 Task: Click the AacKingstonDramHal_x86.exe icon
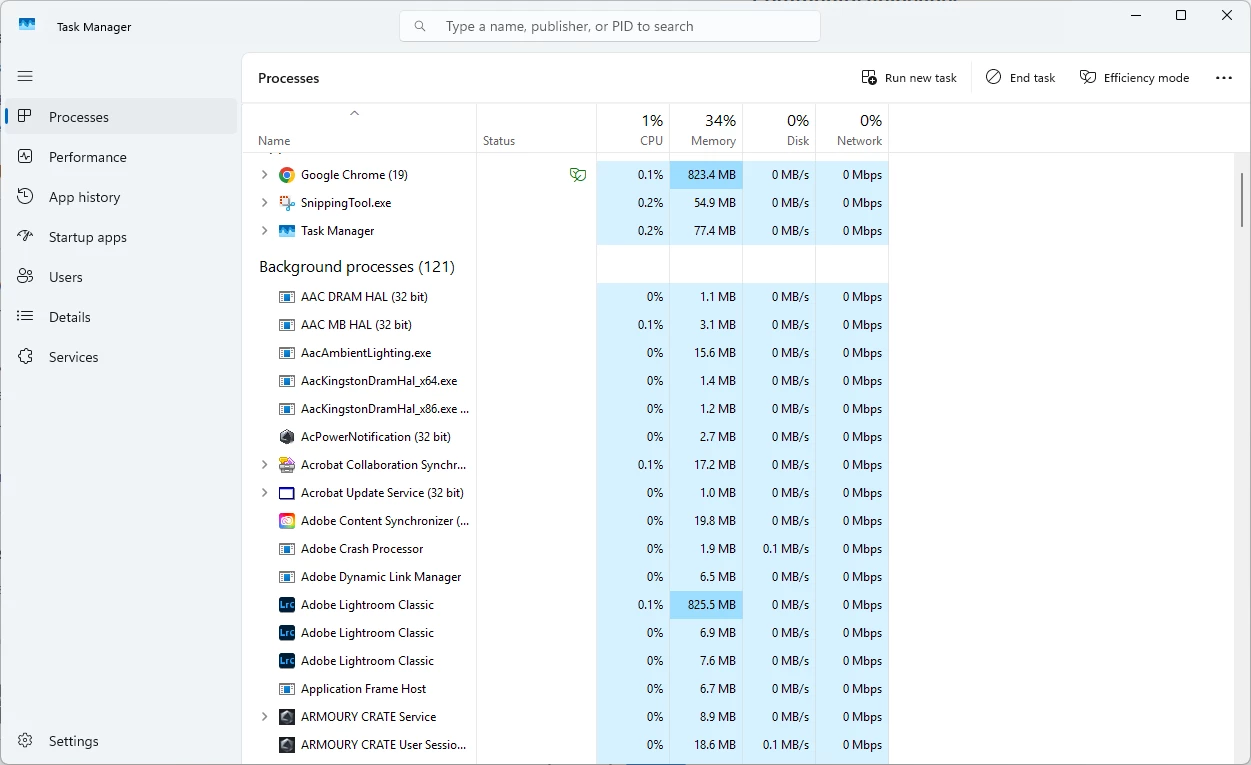coord(287,409)
